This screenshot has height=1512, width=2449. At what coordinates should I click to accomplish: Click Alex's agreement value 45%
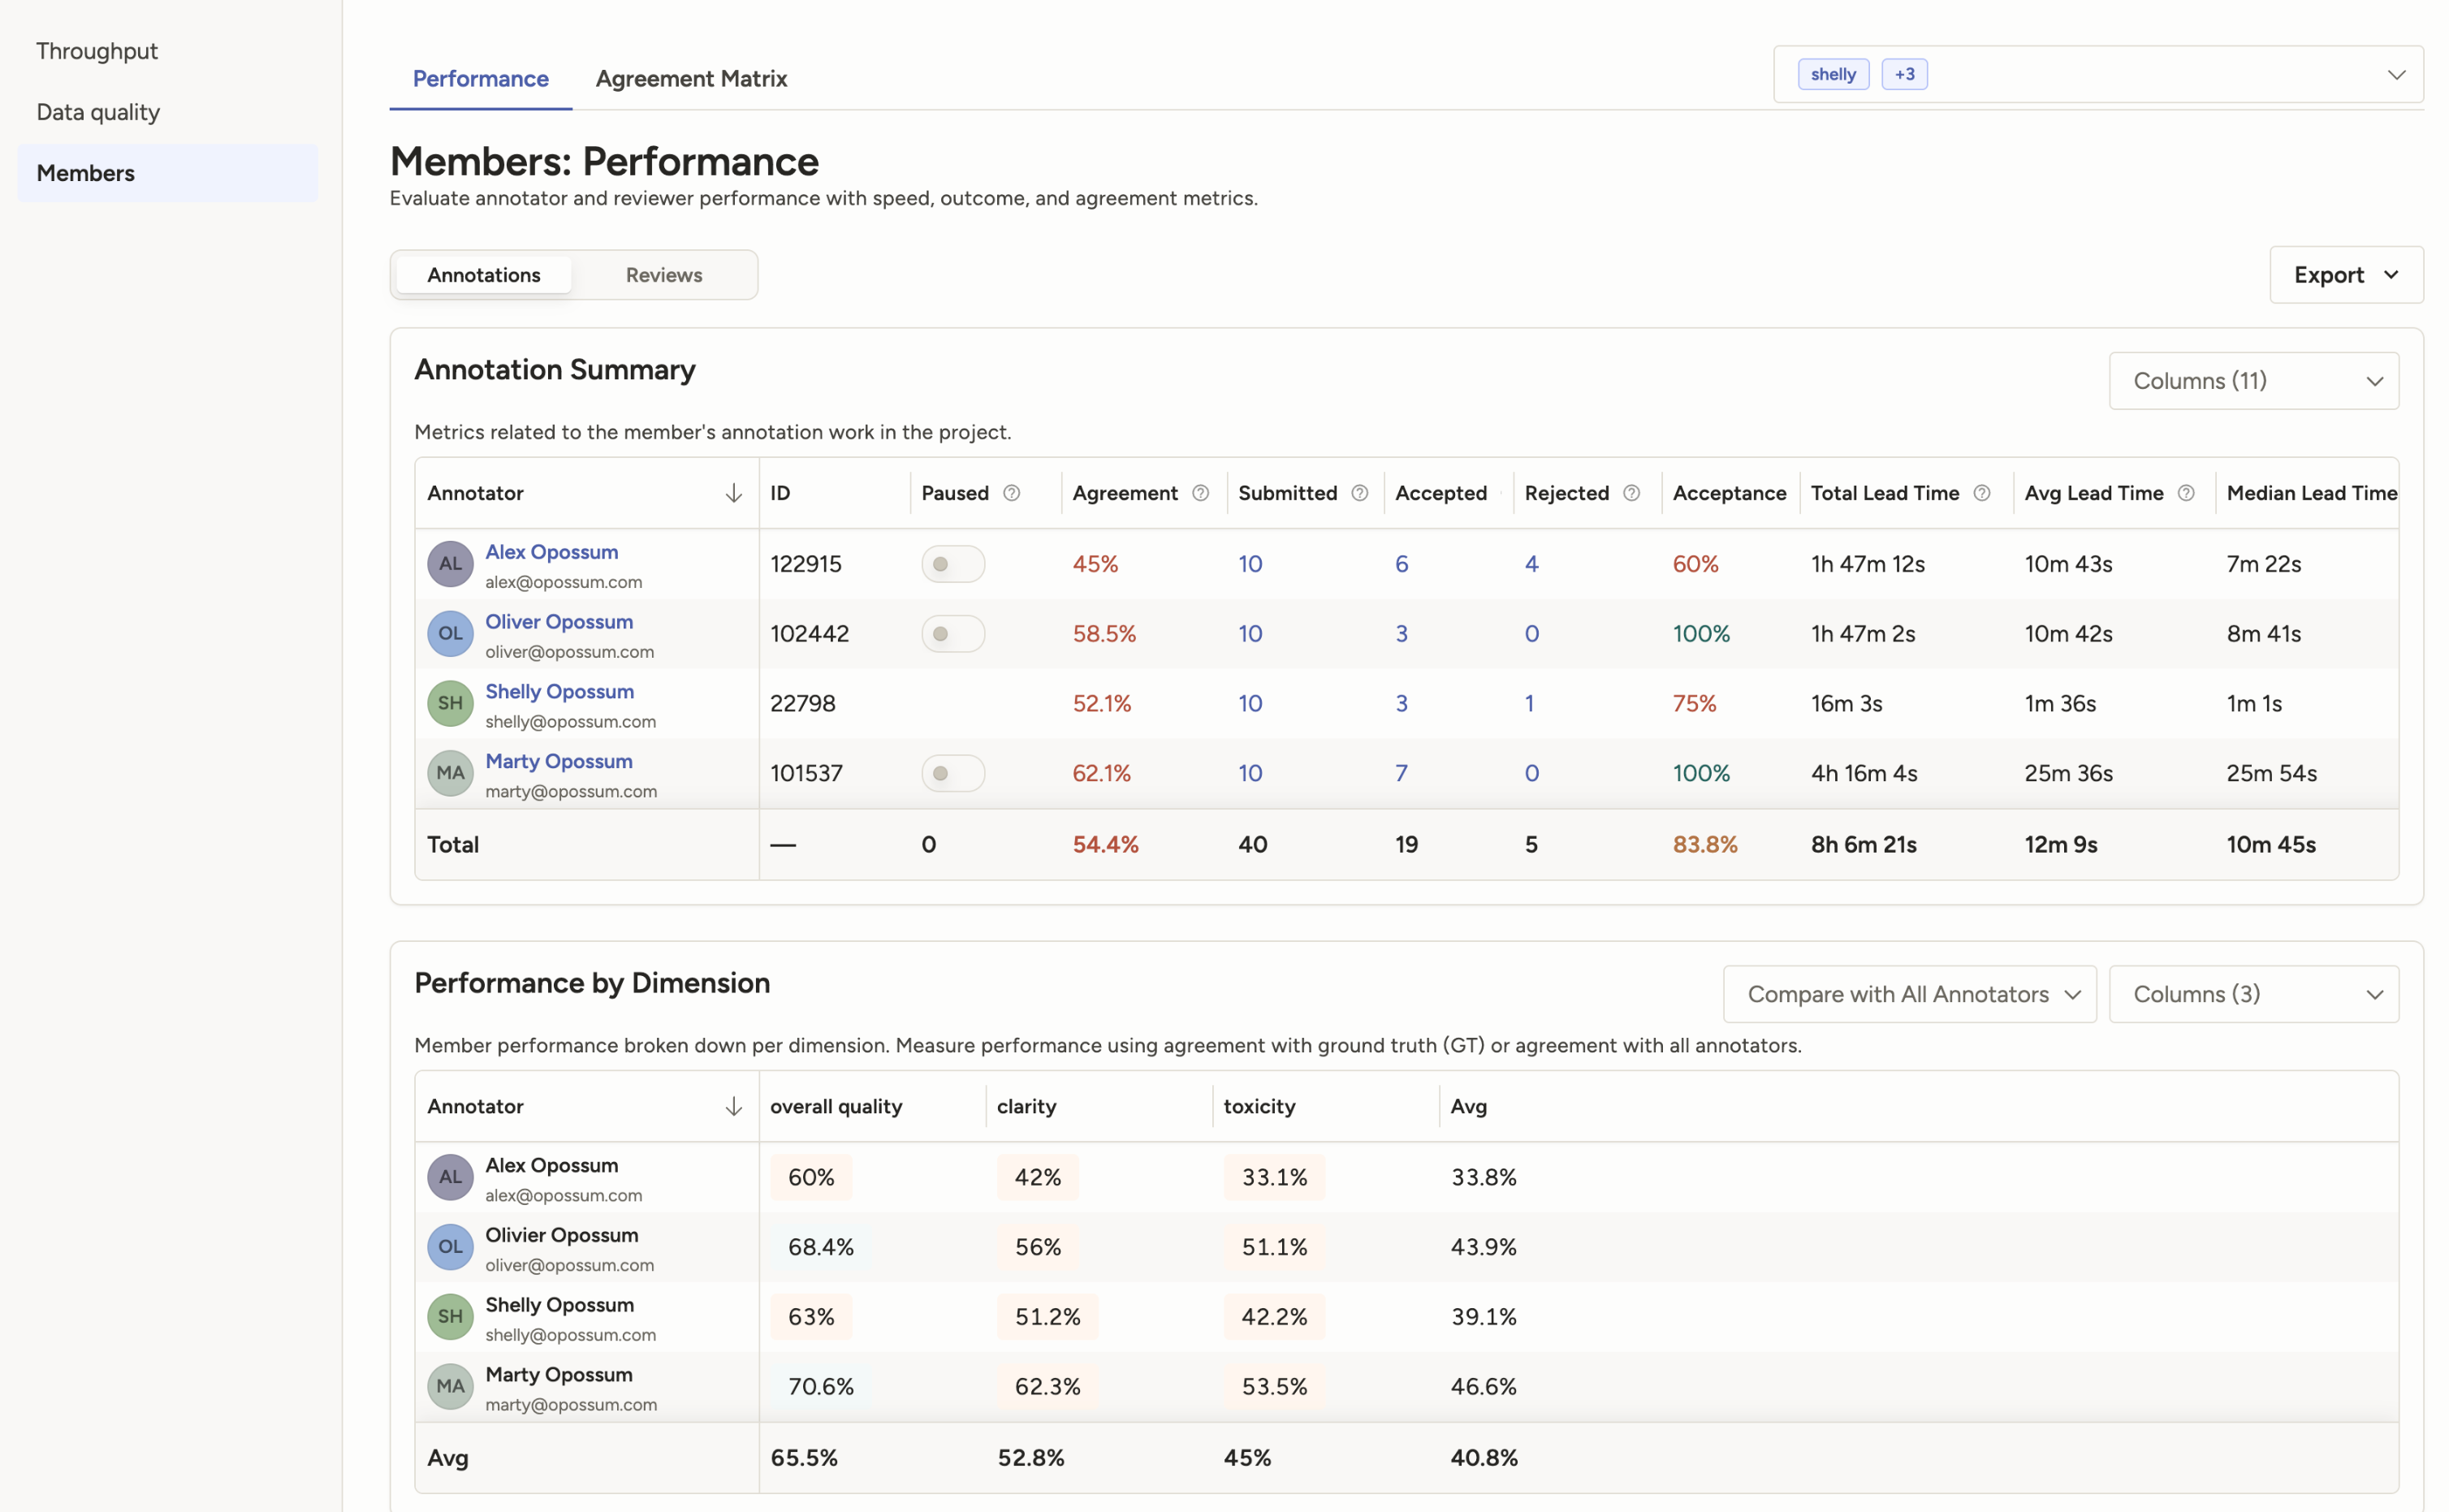click(x=1095, y=564)
